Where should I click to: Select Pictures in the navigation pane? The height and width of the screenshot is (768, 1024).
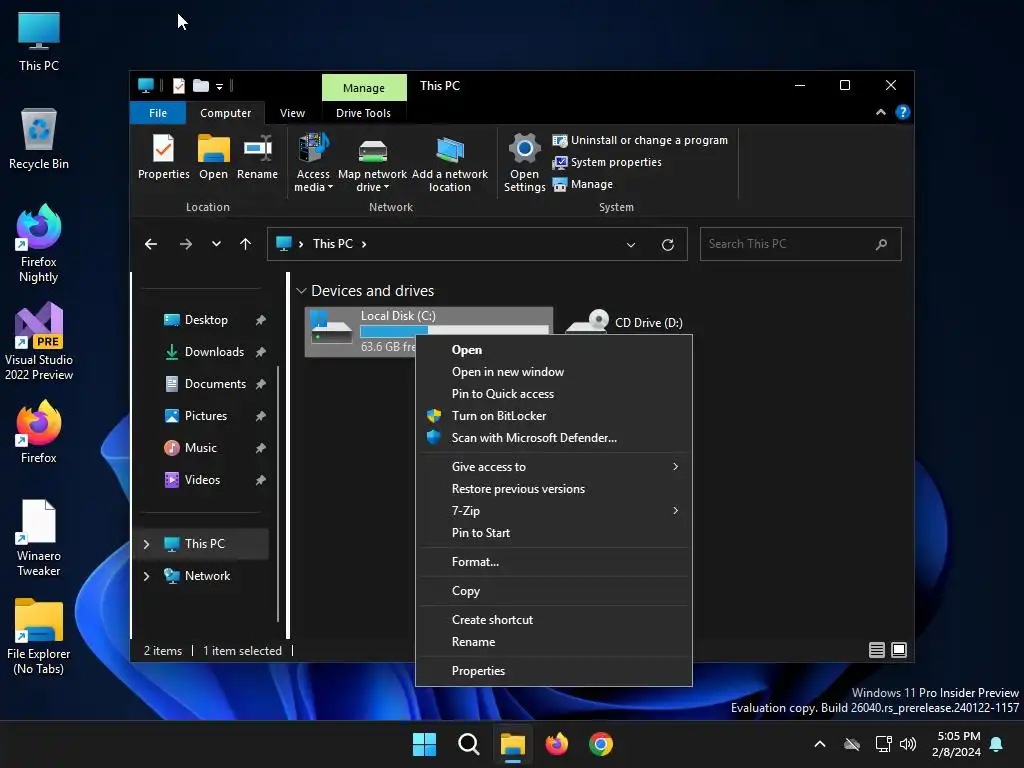click(205, 416)
